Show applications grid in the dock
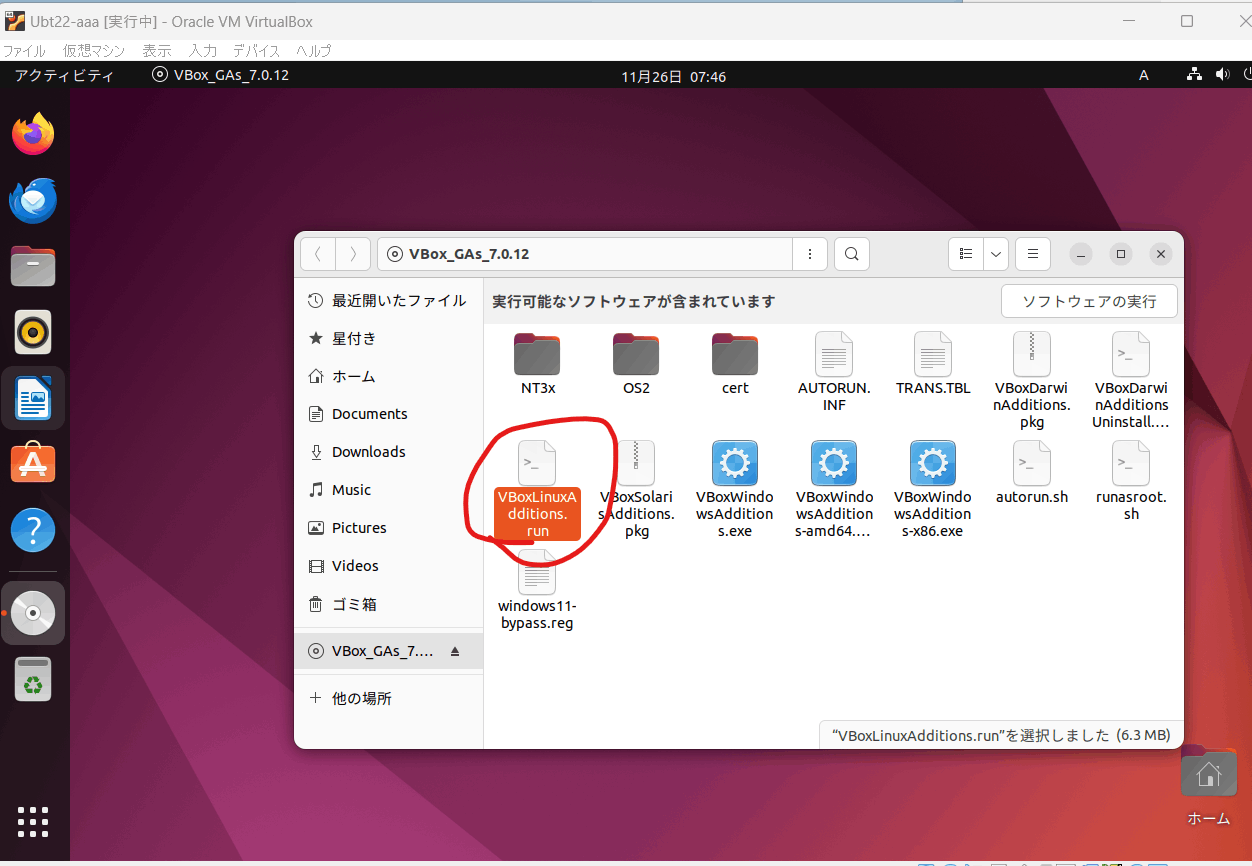 pos(33,821)
